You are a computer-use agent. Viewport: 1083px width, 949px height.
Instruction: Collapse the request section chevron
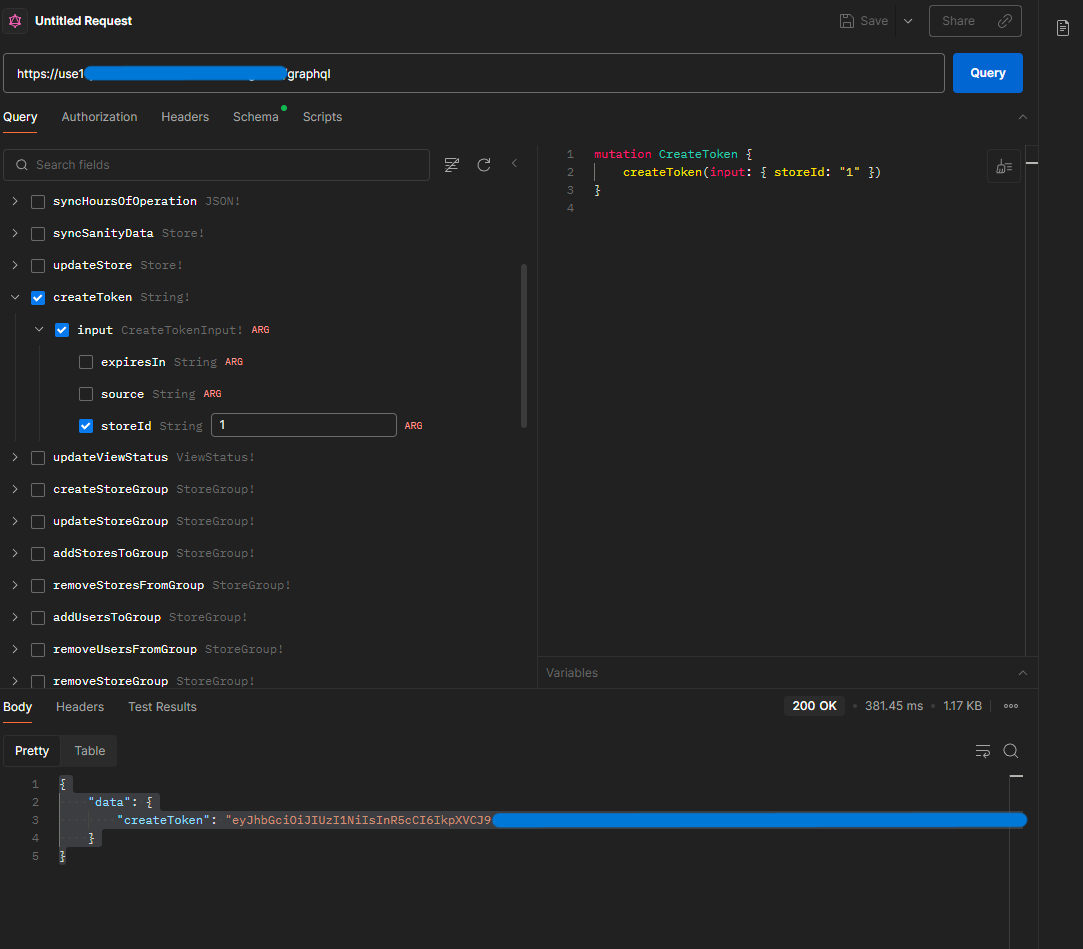(x=1023, y=117)
